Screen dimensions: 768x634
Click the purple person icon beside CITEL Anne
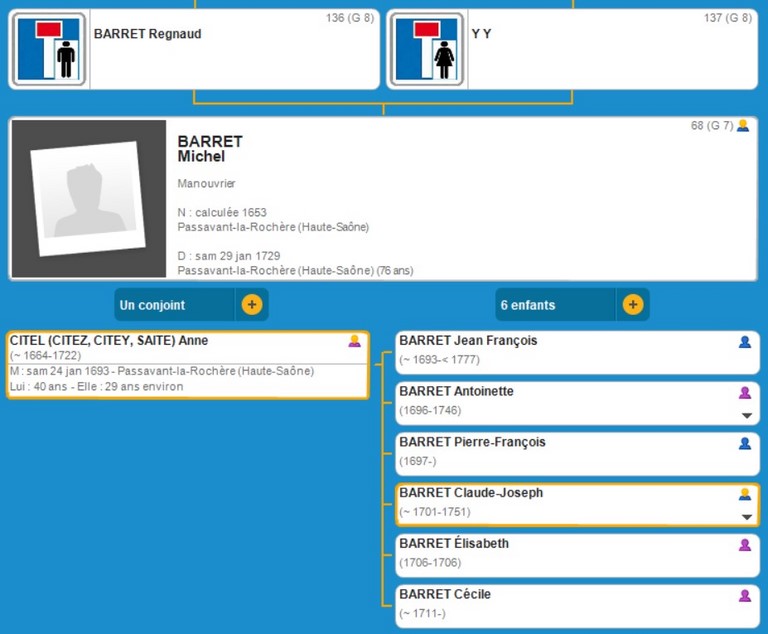coord(354,341)
